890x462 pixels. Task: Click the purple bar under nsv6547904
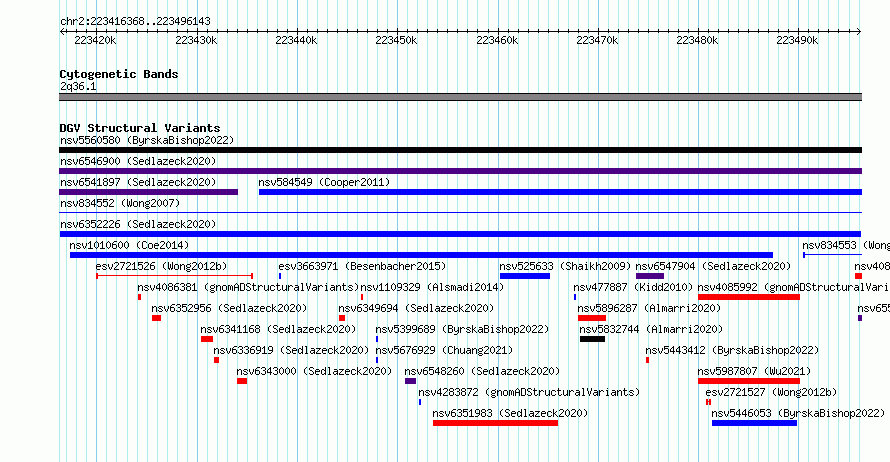(650, 276)
